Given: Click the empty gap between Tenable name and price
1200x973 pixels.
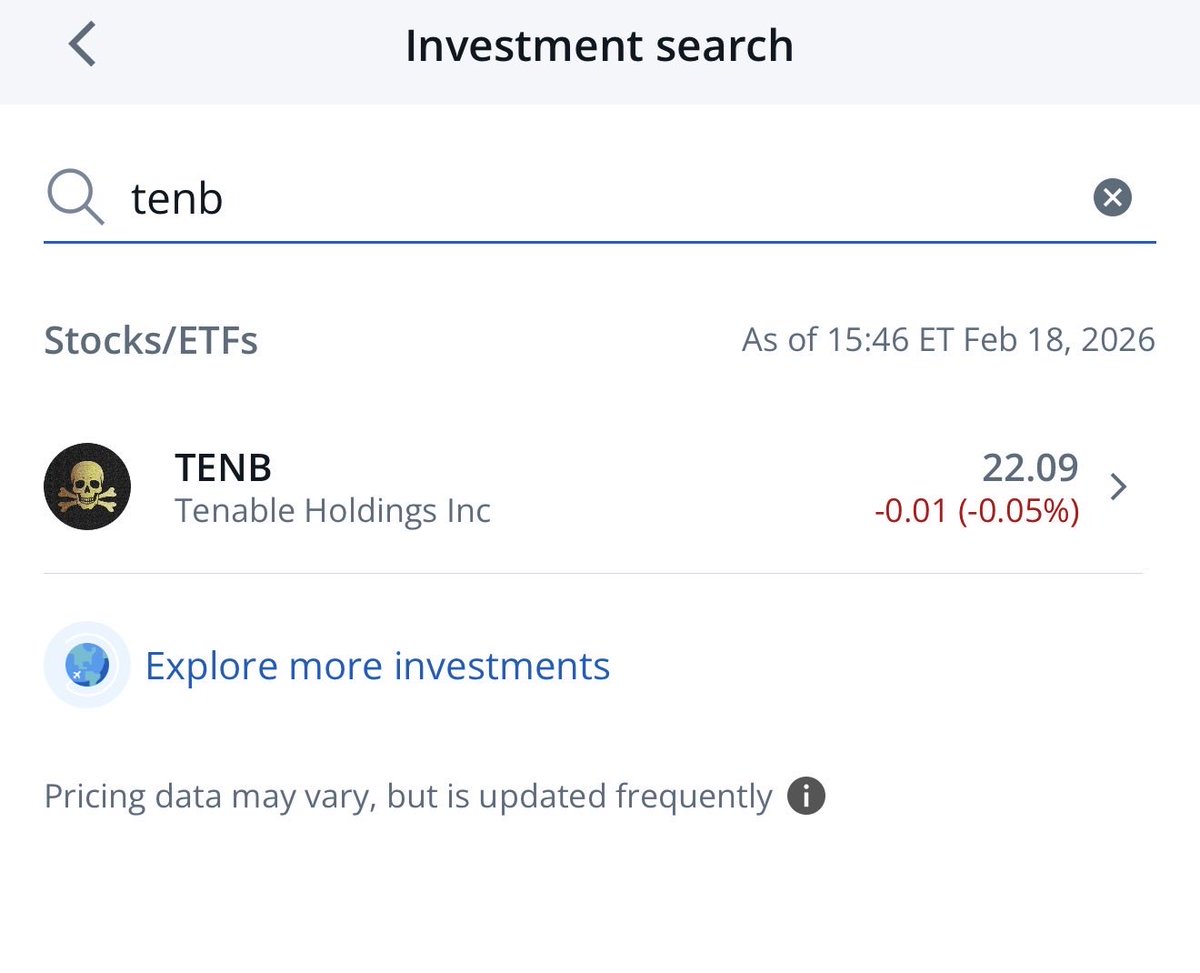Looking at the screenshot, I should (680, 488).
